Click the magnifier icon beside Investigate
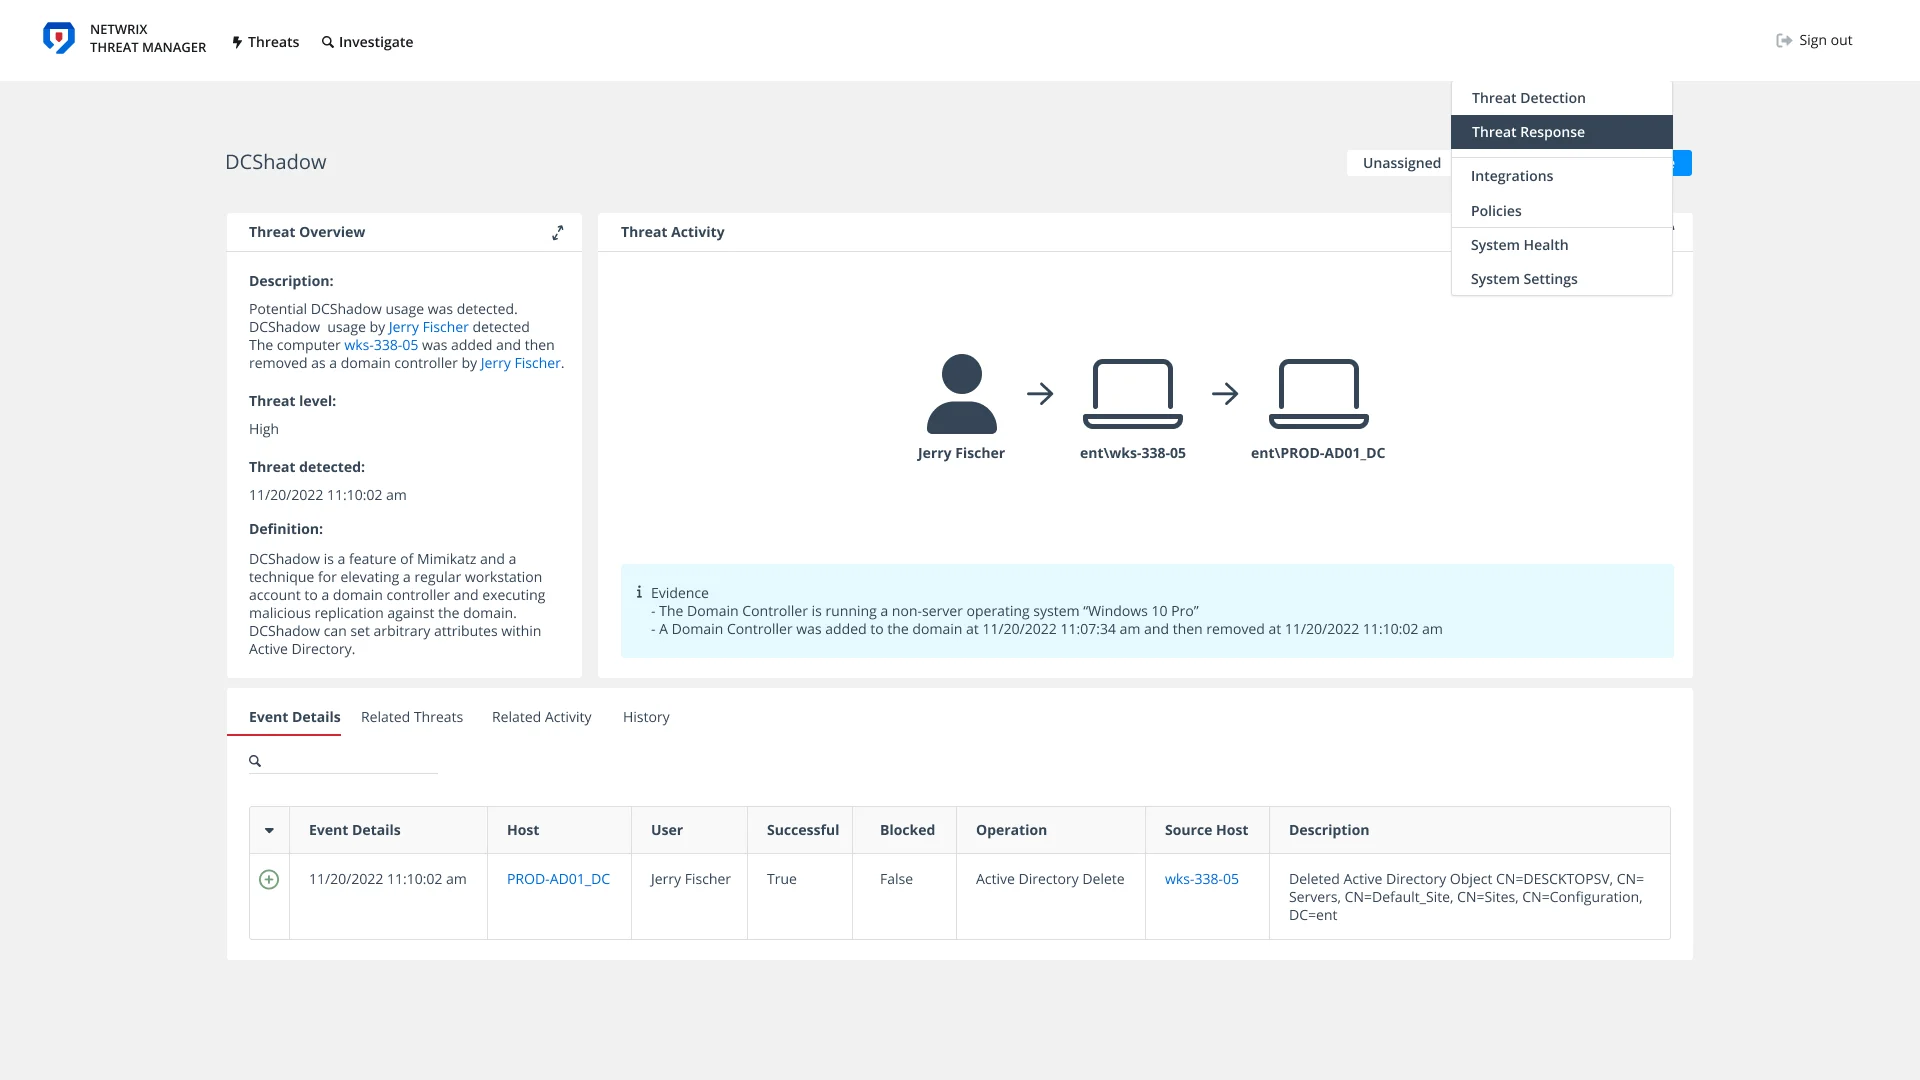The image size is (1920, 1080). pyautogui.click(x=328, y=42)
